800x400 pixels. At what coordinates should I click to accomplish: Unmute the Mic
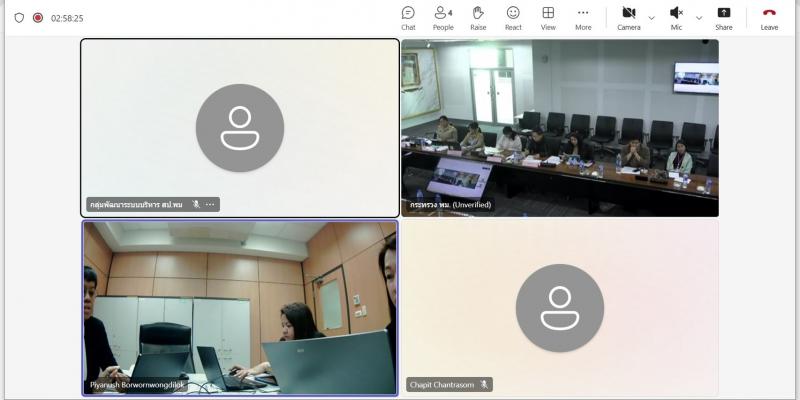click(676, 18)
